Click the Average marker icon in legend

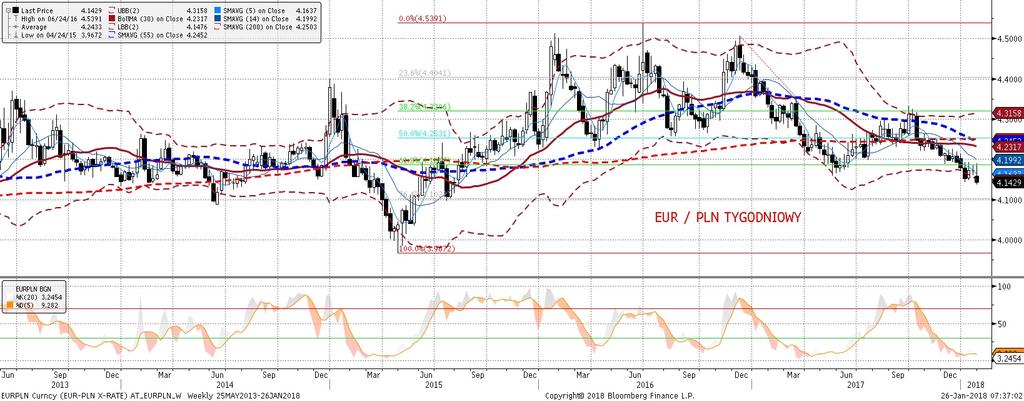click(x=16, y=27)
